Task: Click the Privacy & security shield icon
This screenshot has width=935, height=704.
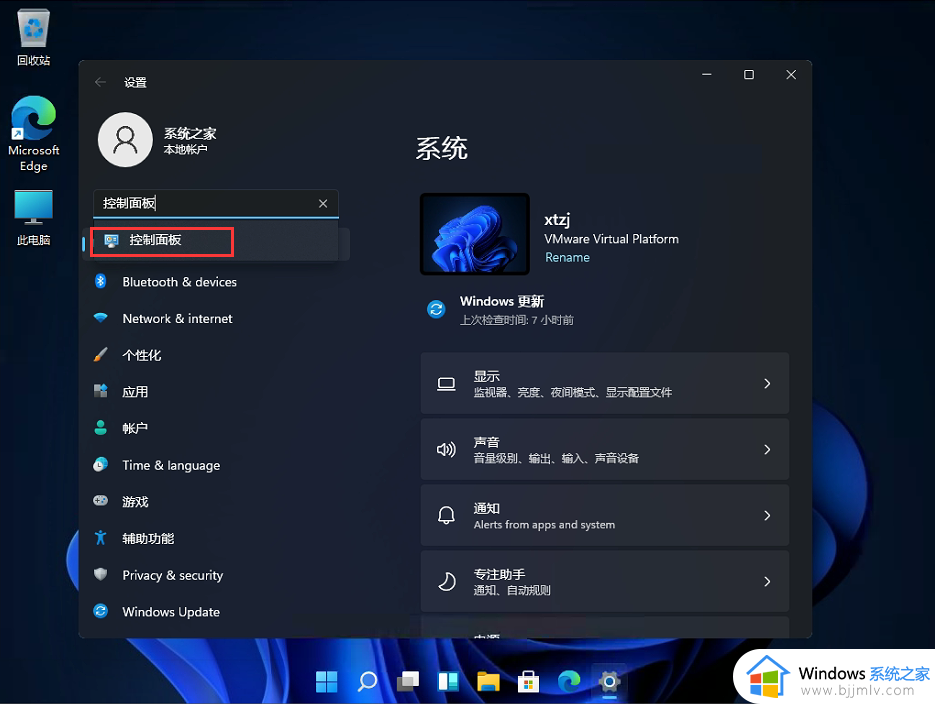Action: (101, 574)
